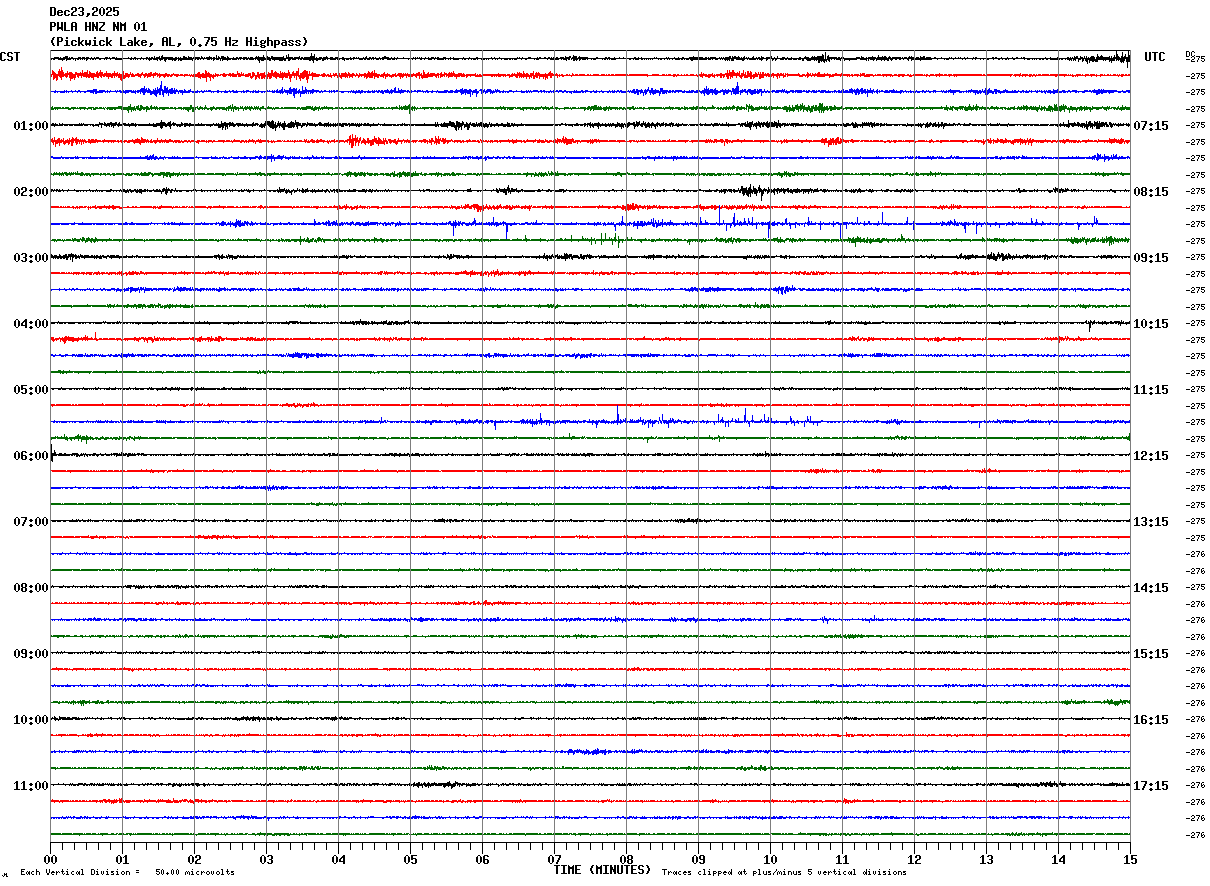Click the date label "Dec23,2025"

click(x=84, y=12)
